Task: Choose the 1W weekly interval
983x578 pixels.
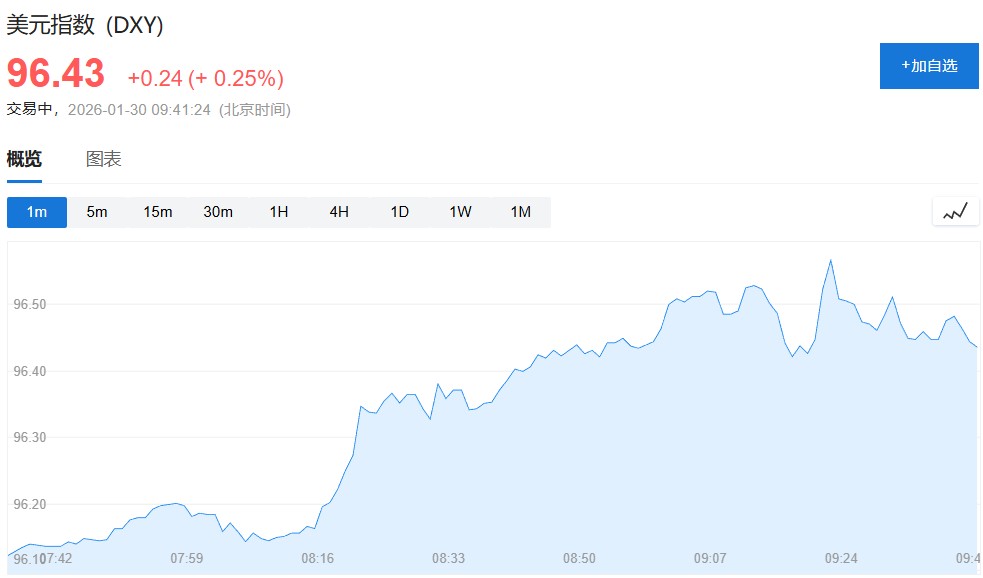Action: coord(460,212)
